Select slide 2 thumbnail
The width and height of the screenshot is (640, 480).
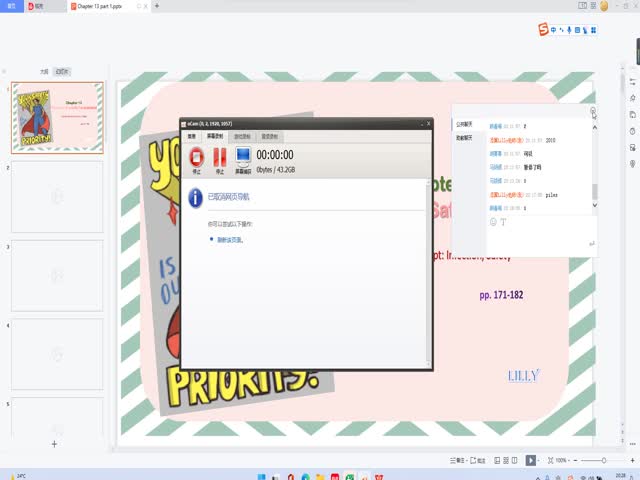click(x=57, y=196)
